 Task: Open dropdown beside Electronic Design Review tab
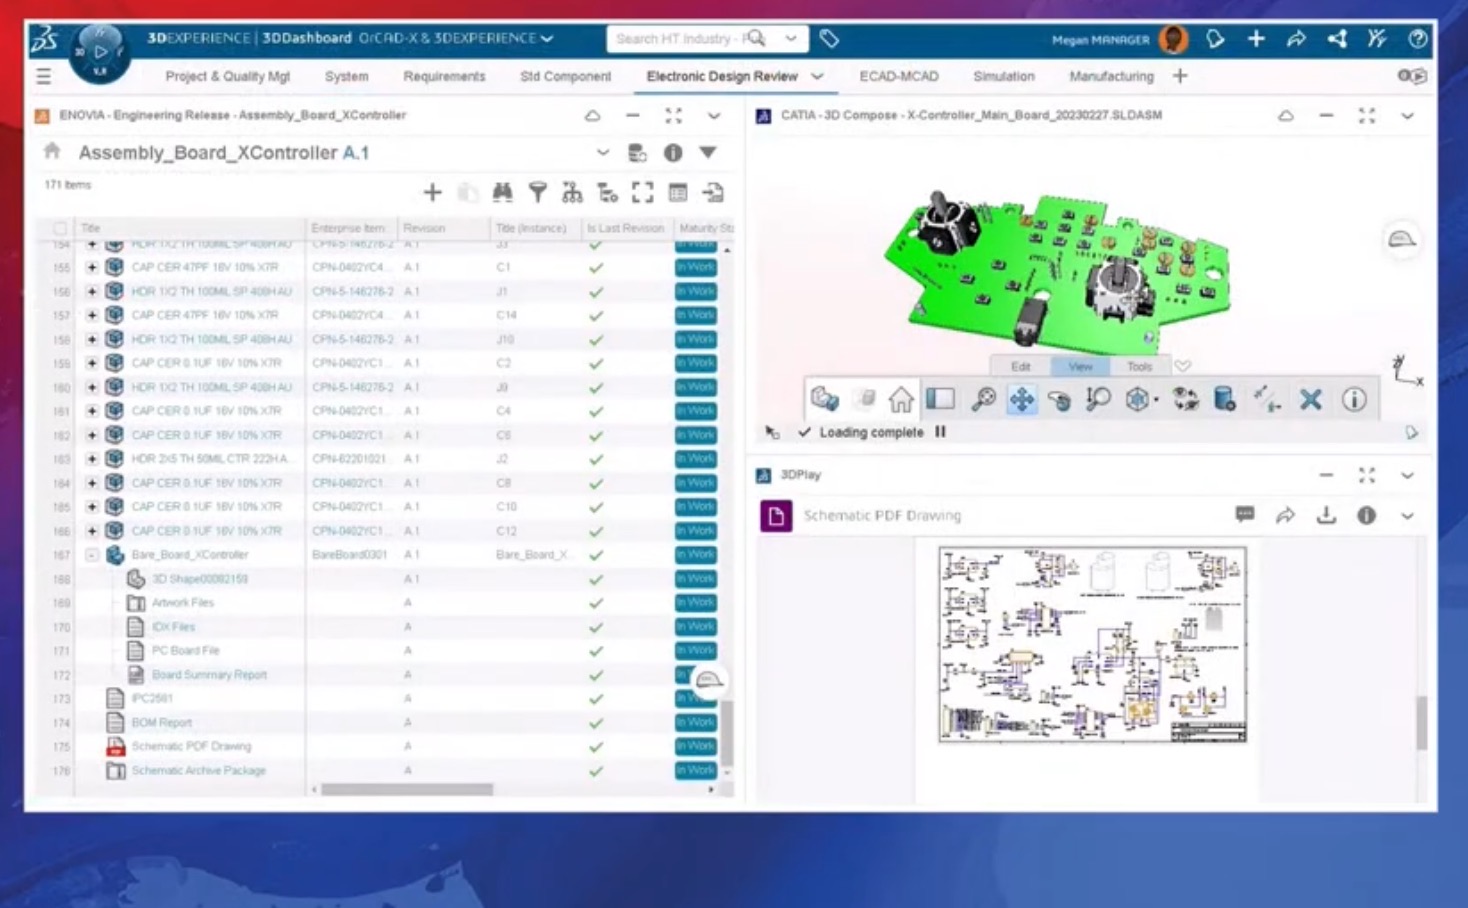[817, 76]
